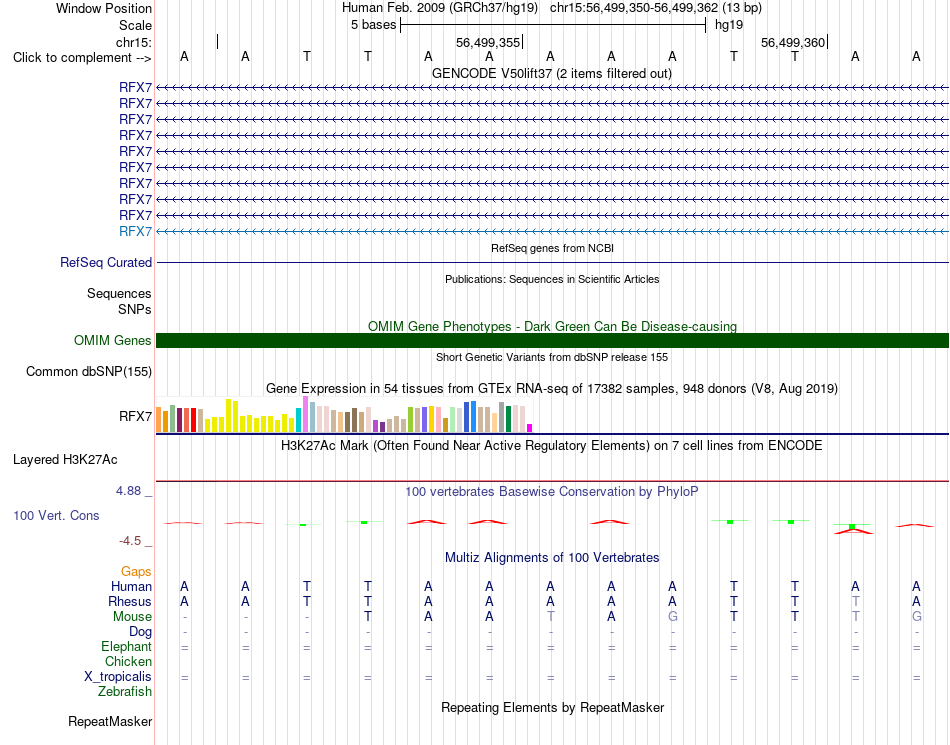The image size is (950, 745).
Task: Click the light-blue RFX7 transcript label
Action: pyautogui.click(x=135, y=231)
